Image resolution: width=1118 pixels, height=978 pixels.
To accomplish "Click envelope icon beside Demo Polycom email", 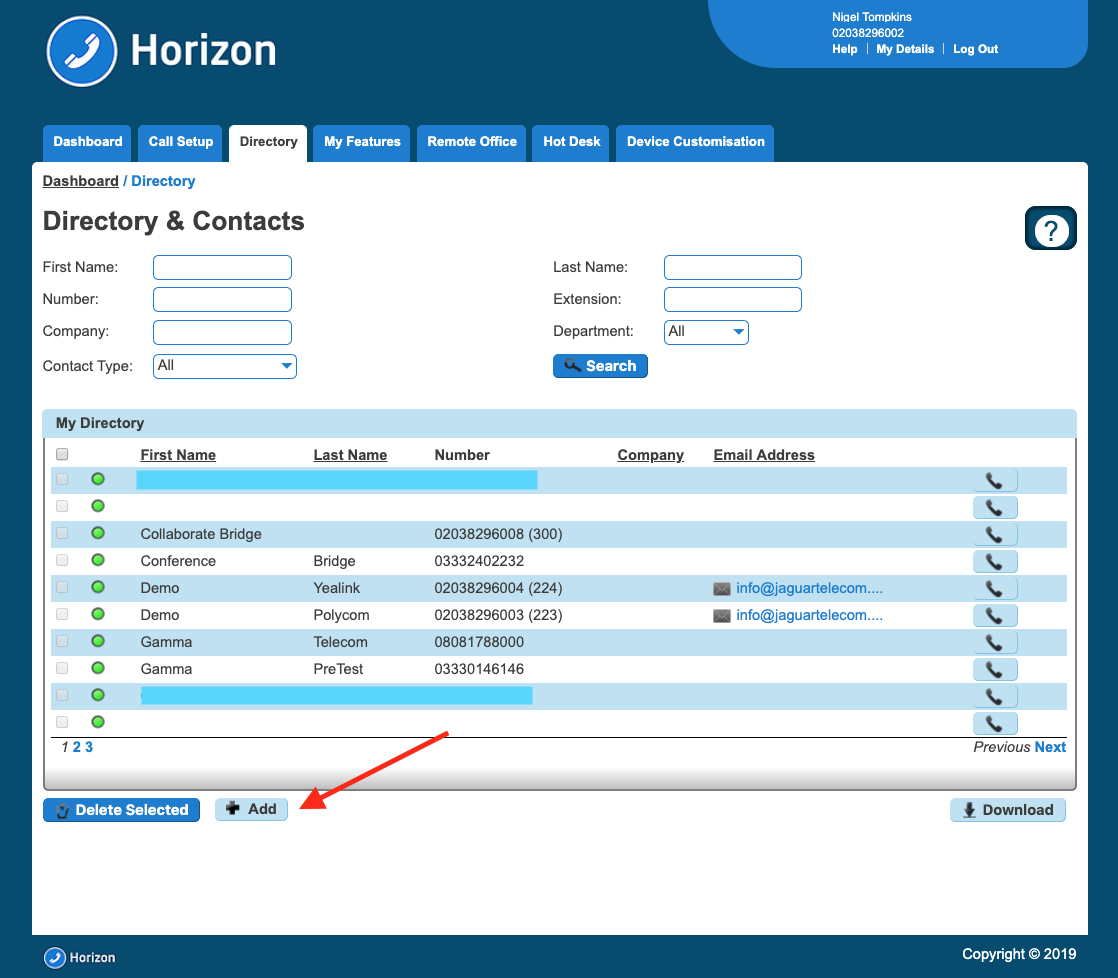I will tap(721, 616).
